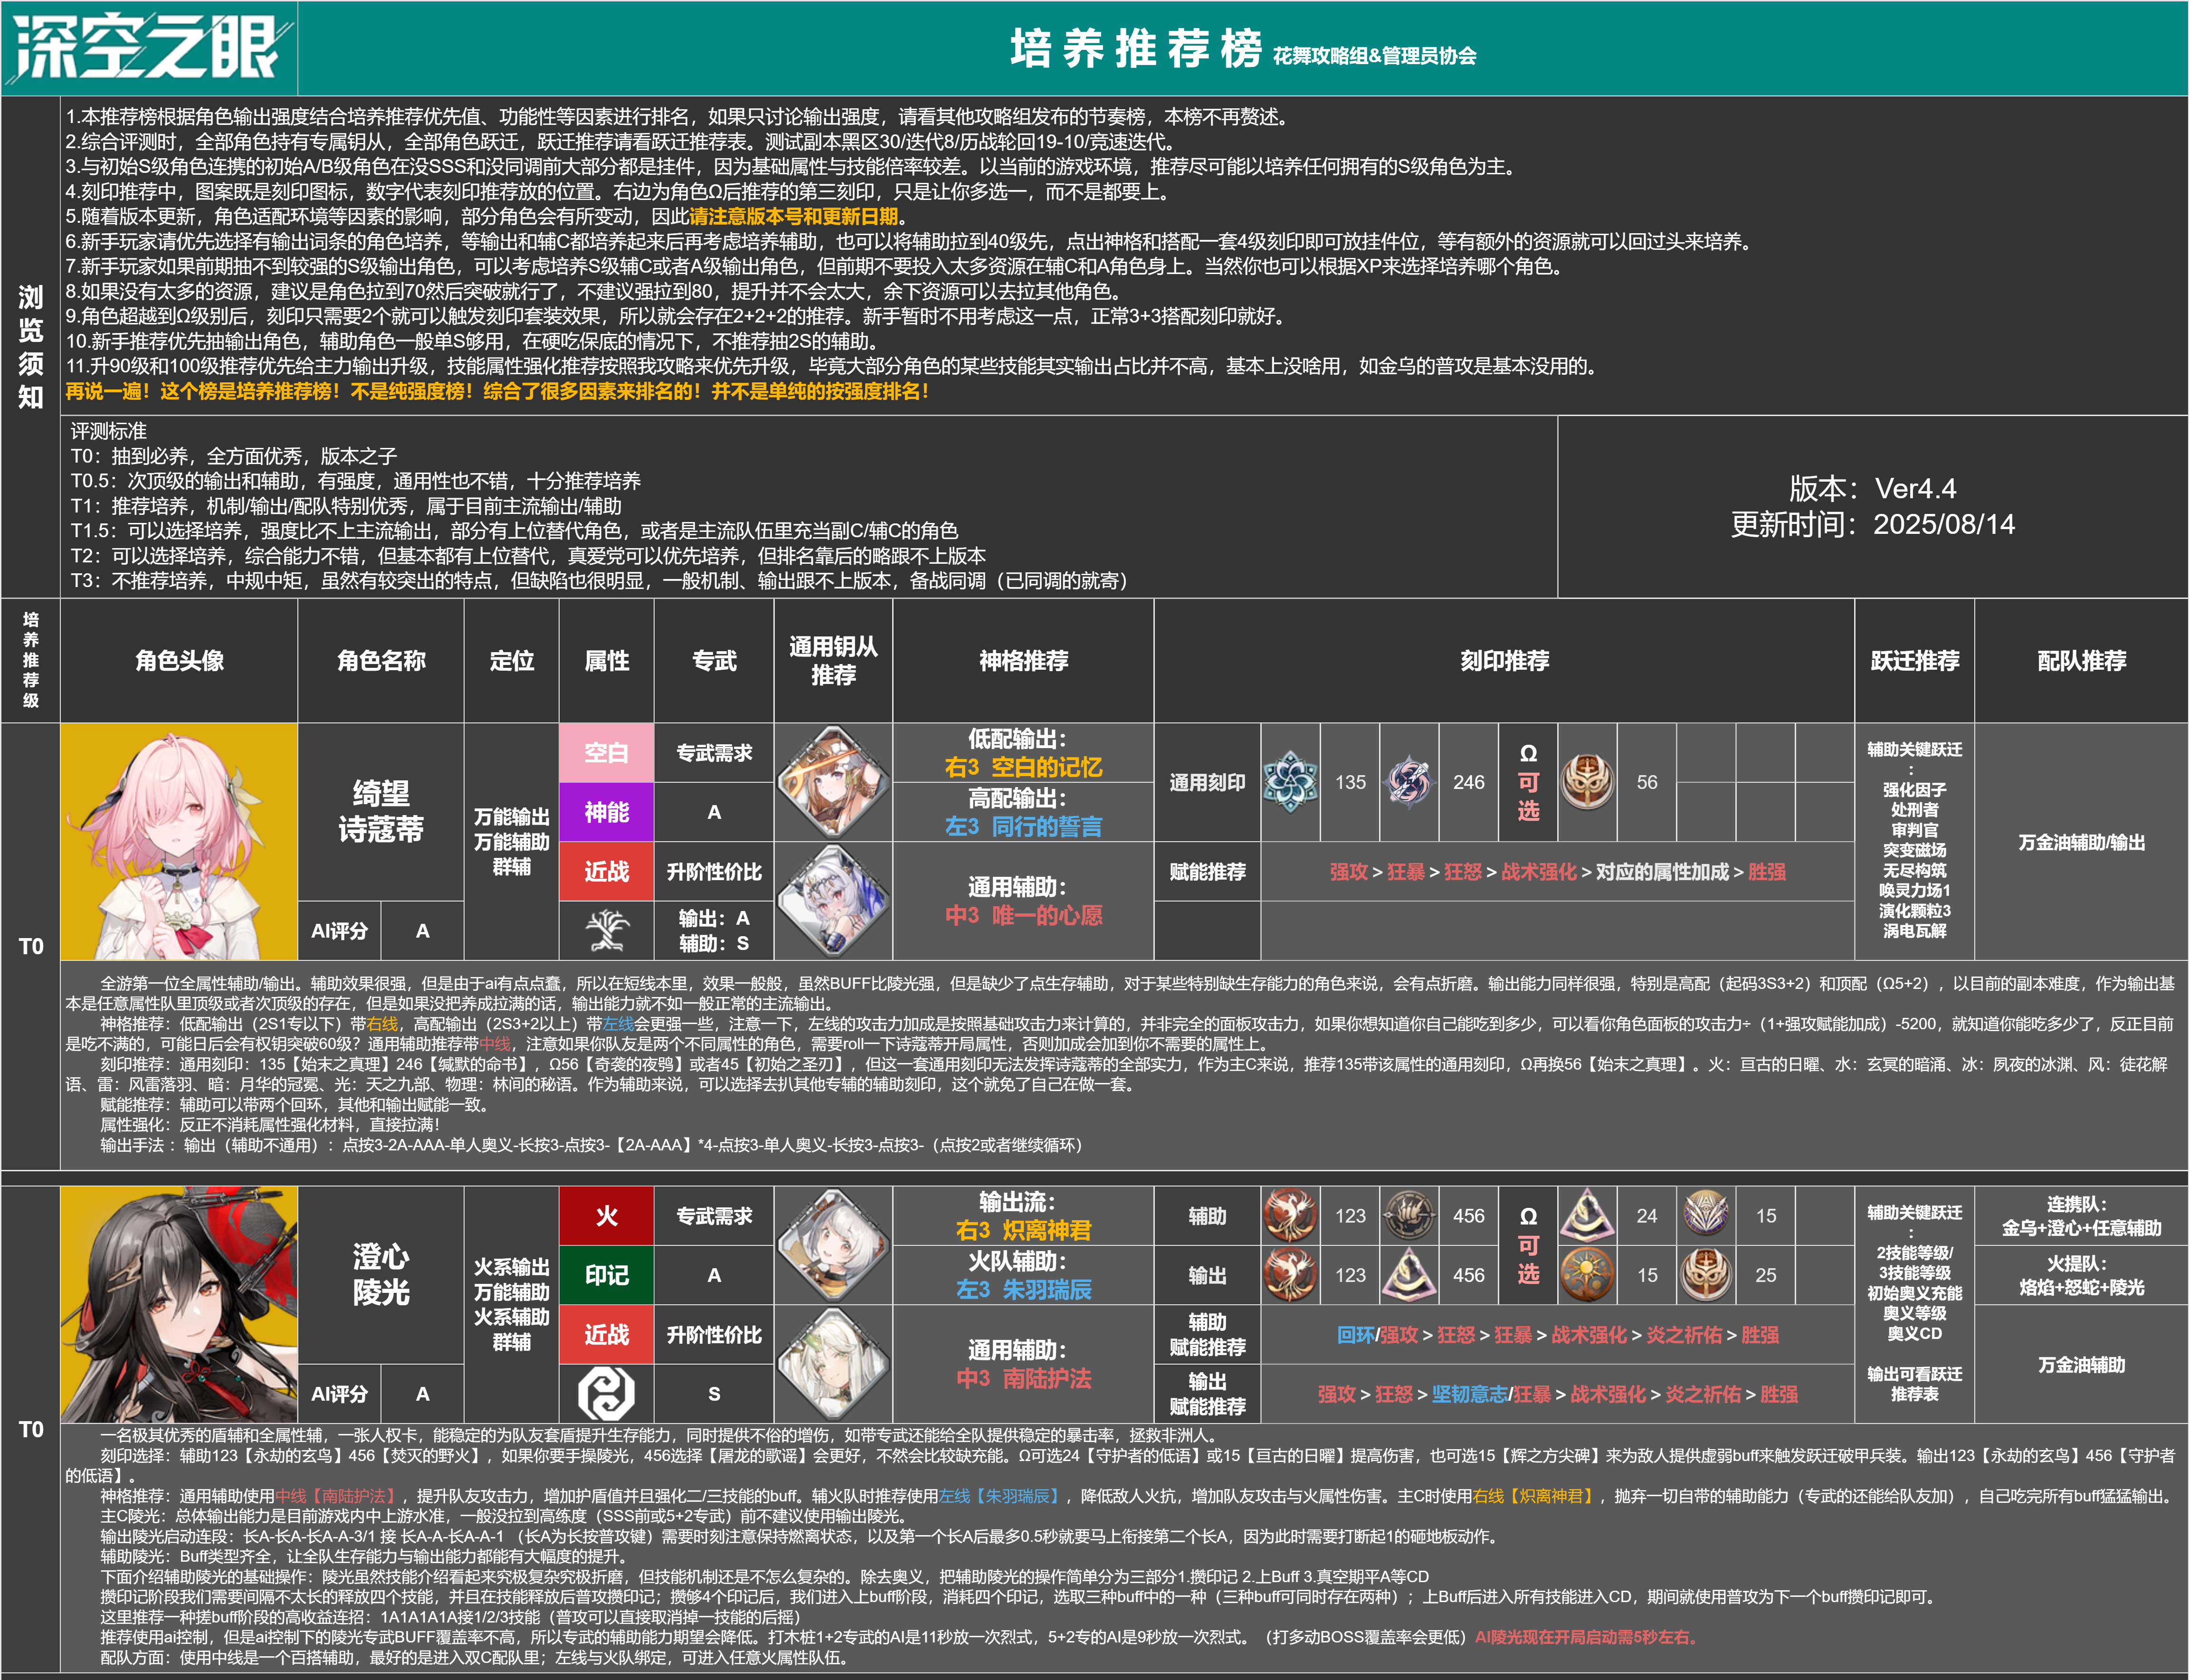
Task: Click the 辅助赋能推荐 label
Action: click(1207, 1334)
